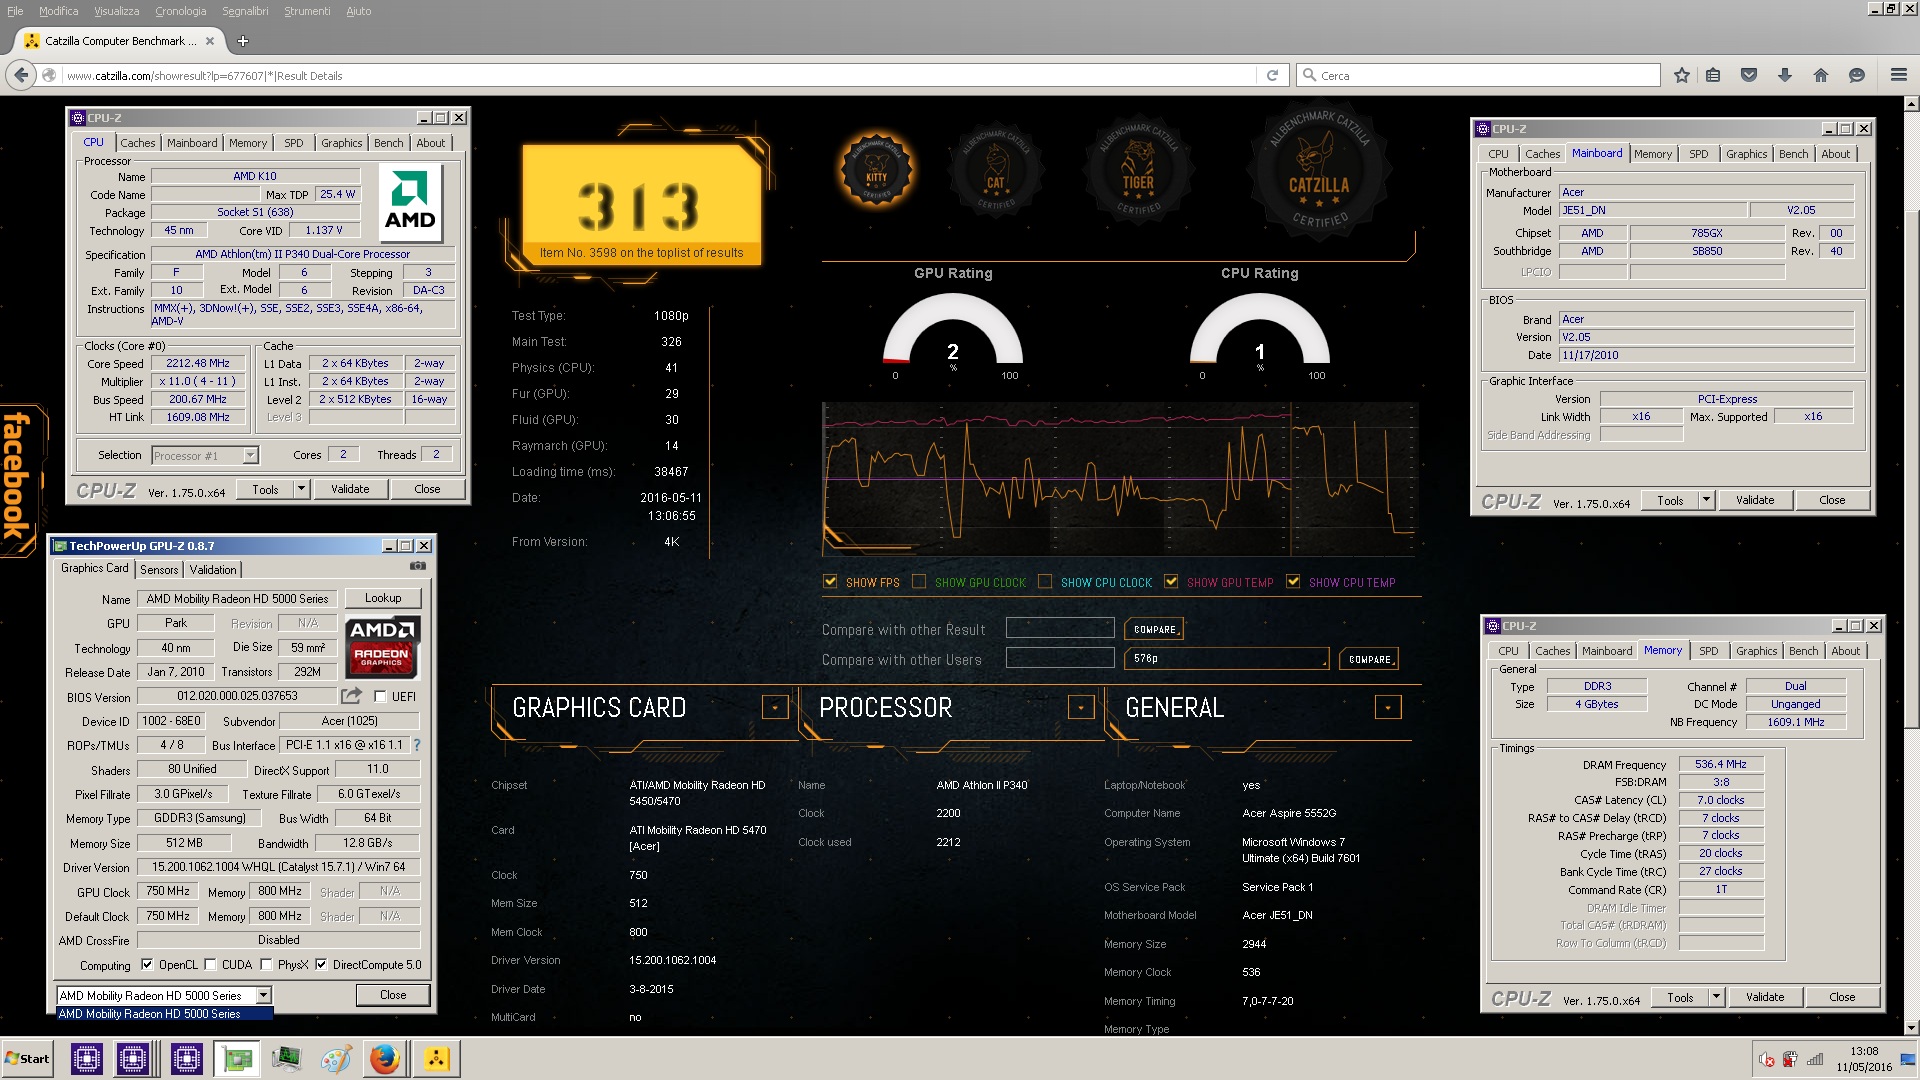
Task: Open Tools dropdown arrow in Mainboard CPU-Z window
Action: tap(1706, 500)
